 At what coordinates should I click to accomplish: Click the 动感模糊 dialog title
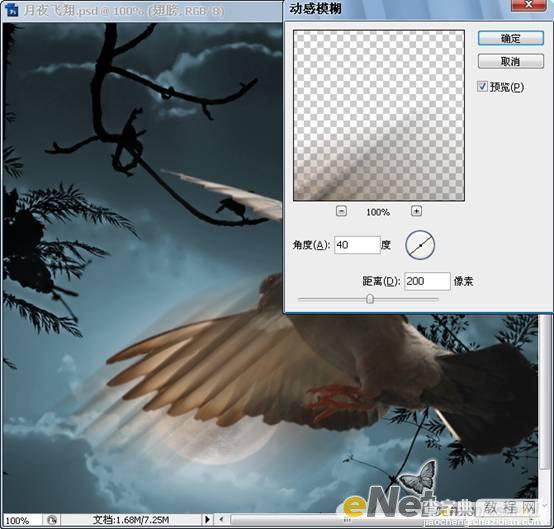point(316,9)
